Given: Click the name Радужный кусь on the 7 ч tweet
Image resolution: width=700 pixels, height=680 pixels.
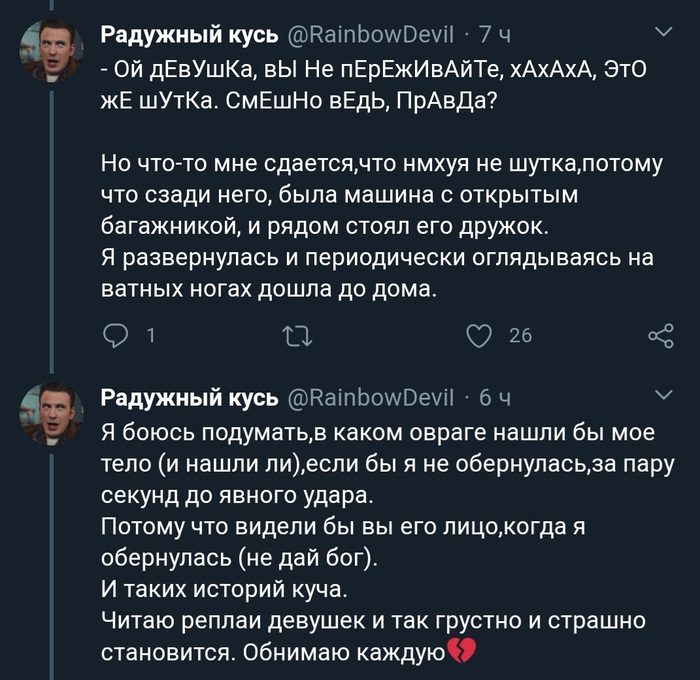Looking at the screenshot, I should point(190,37).
